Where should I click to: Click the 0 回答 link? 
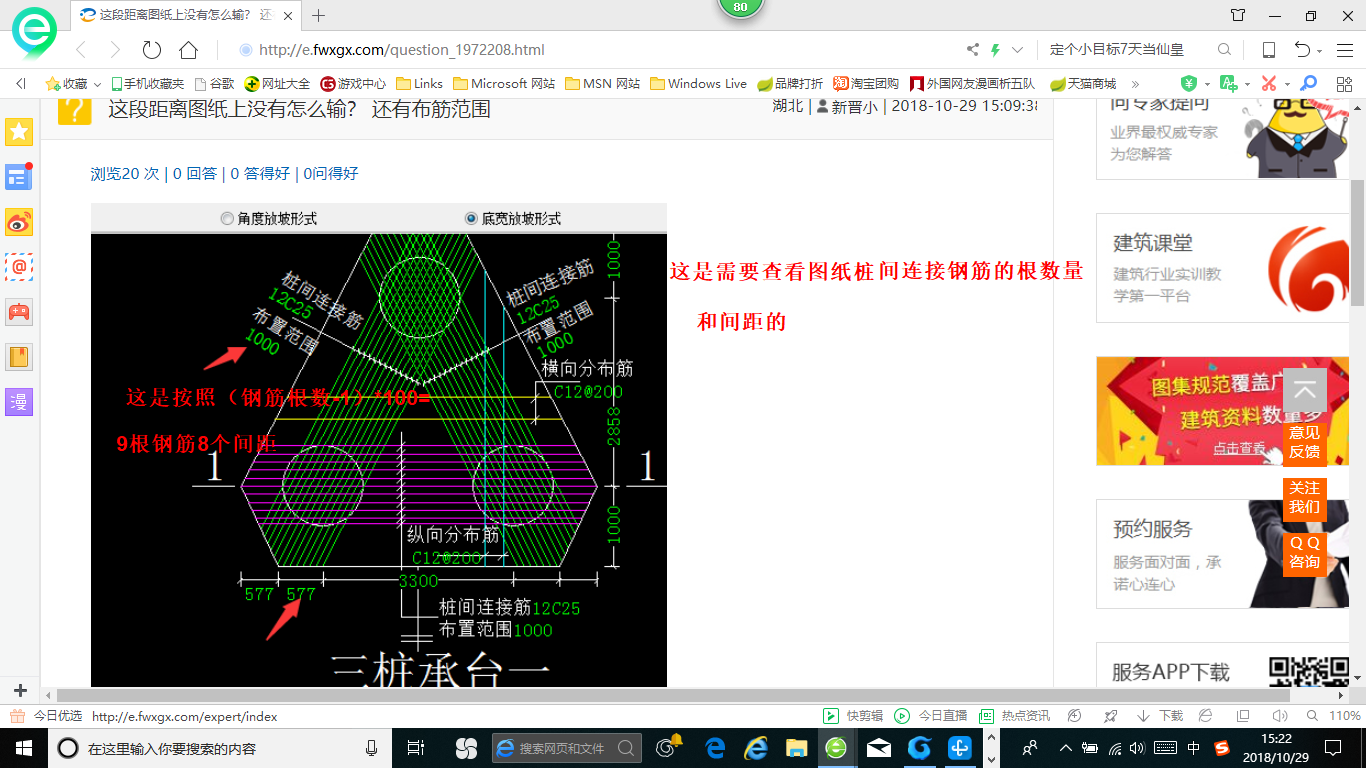pyautogui.click(x=195, y=174)
